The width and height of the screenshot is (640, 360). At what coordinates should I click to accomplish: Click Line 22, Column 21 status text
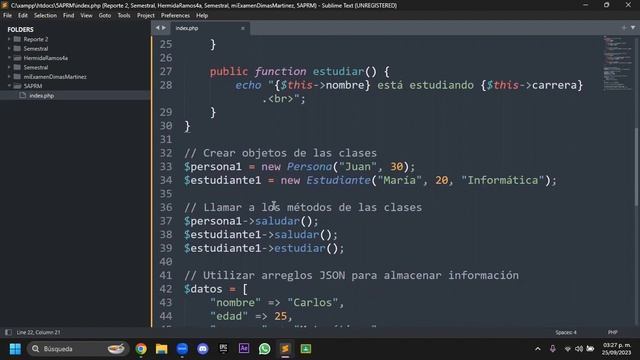[x=38, y=332]
